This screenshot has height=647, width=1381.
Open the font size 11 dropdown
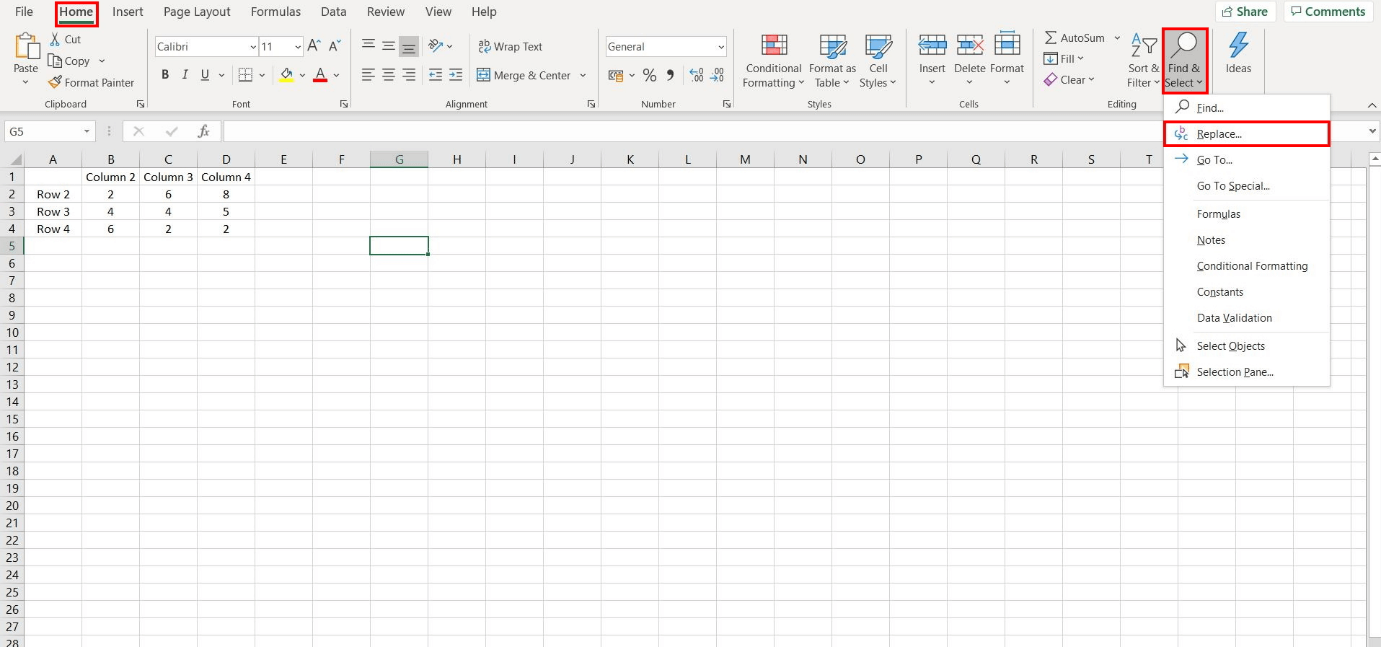[x=298, y=47]
